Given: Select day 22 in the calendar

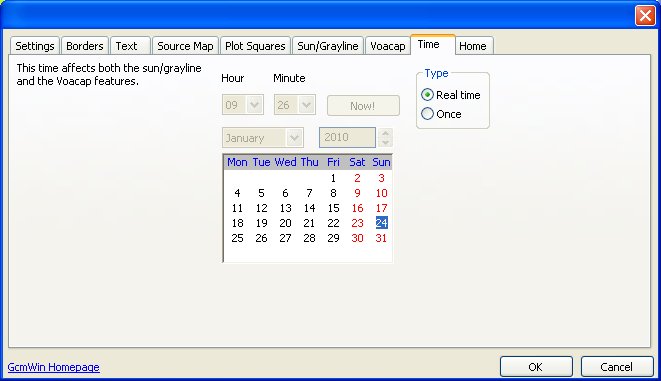Looking at the screenshot, I should click(x=333, y=223).
